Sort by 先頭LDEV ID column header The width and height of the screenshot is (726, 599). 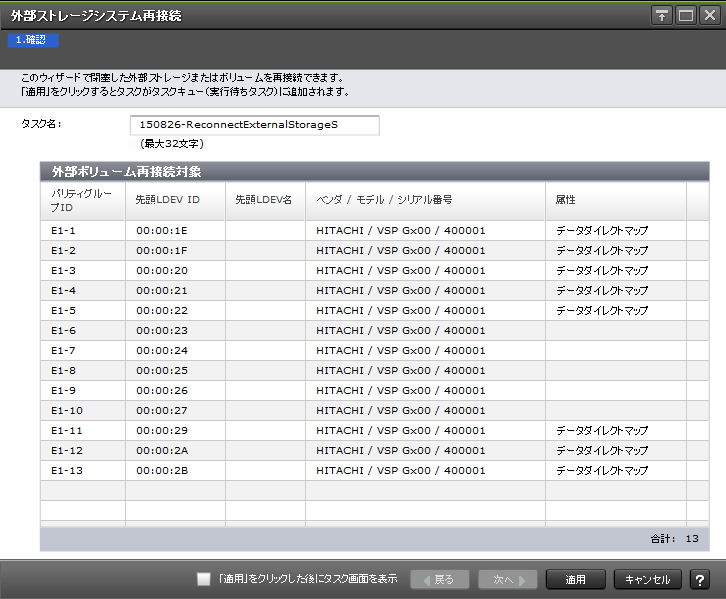tap(174, 200)
